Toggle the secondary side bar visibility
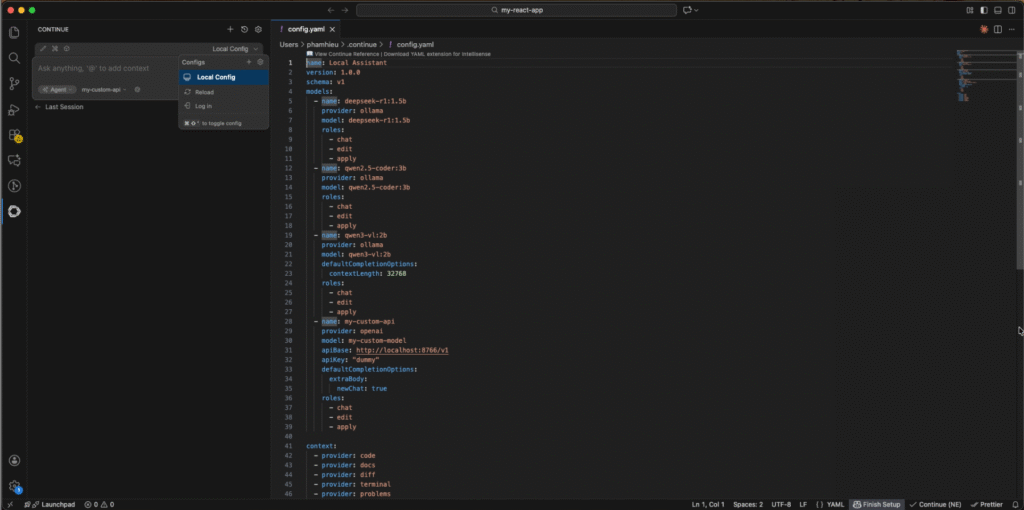 click(x=1010, y=10)
